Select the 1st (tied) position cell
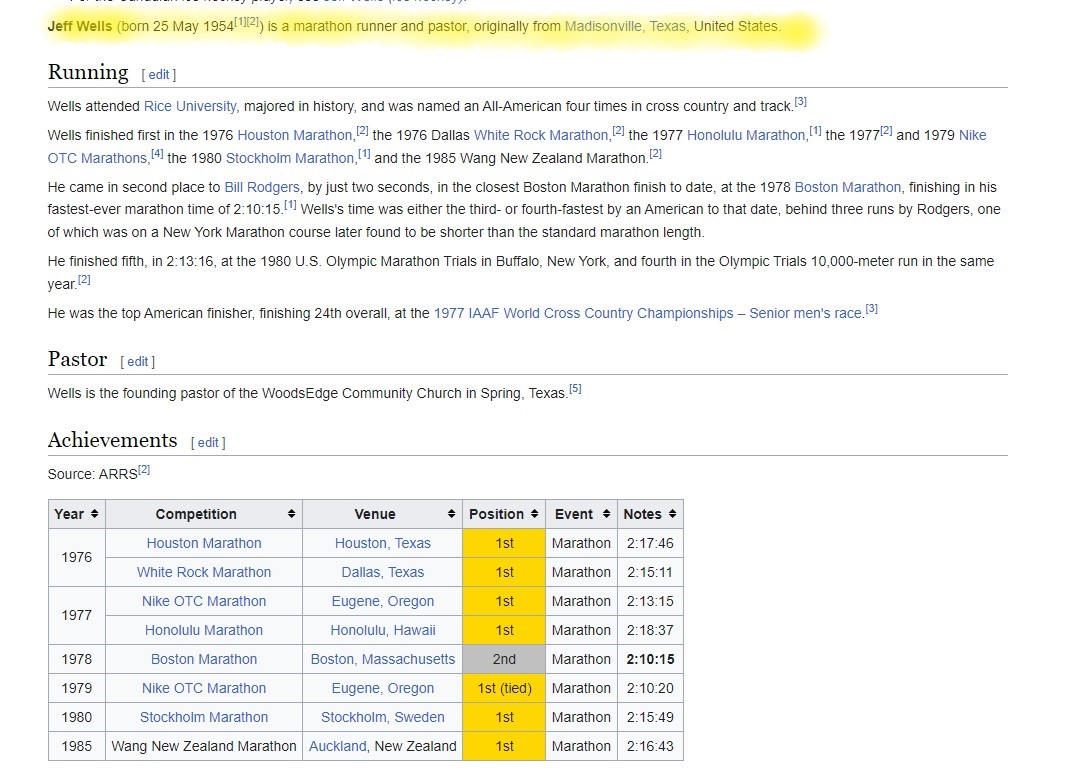This screenshot has height=781, width=1071. click(504, 688)
